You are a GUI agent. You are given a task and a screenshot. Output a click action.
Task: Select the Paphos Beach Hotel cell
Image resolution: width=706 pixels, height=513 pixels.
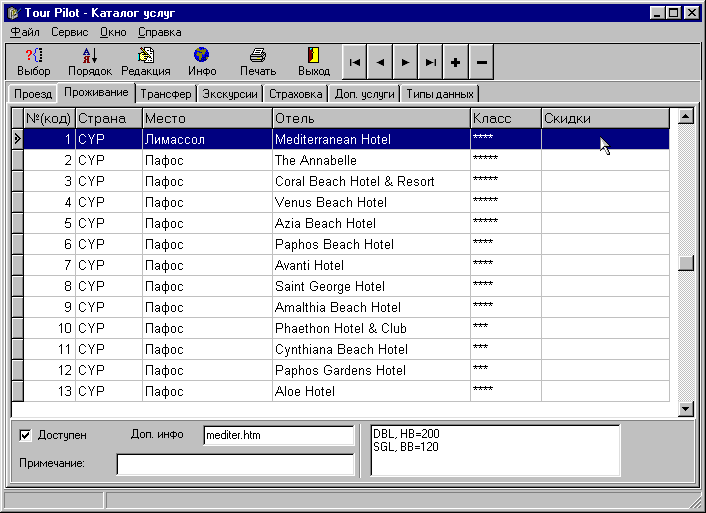coord(371,244)
